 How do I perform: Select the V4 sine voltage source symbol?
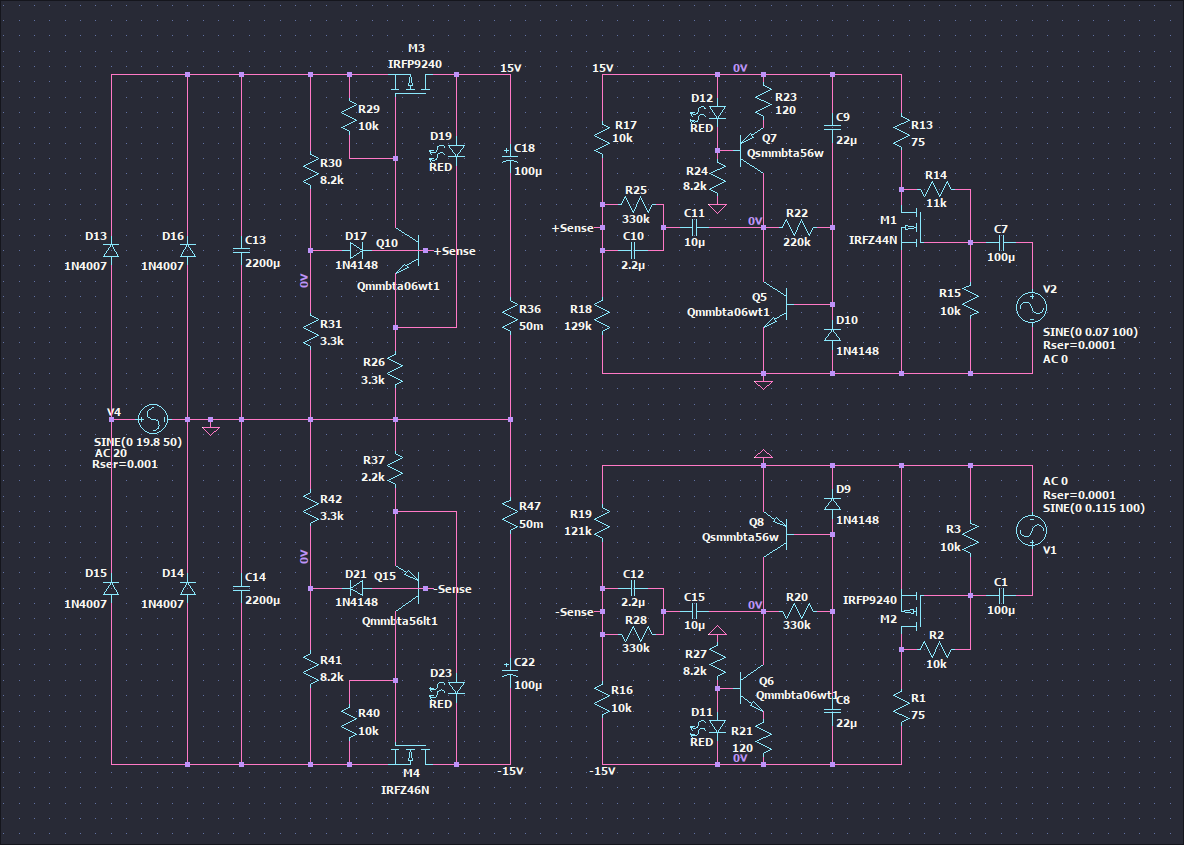tap(152, 418)
